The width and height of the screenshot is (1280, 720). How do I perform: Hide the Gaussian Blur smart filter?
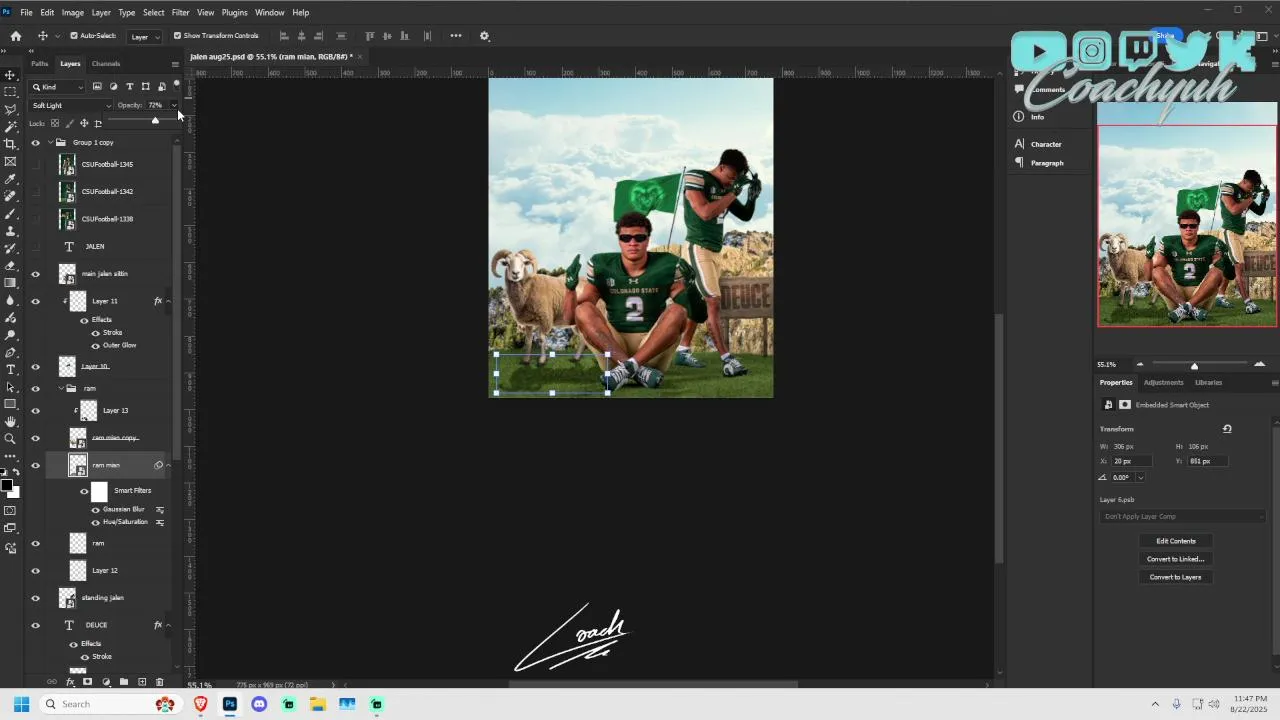pos(95,509)
